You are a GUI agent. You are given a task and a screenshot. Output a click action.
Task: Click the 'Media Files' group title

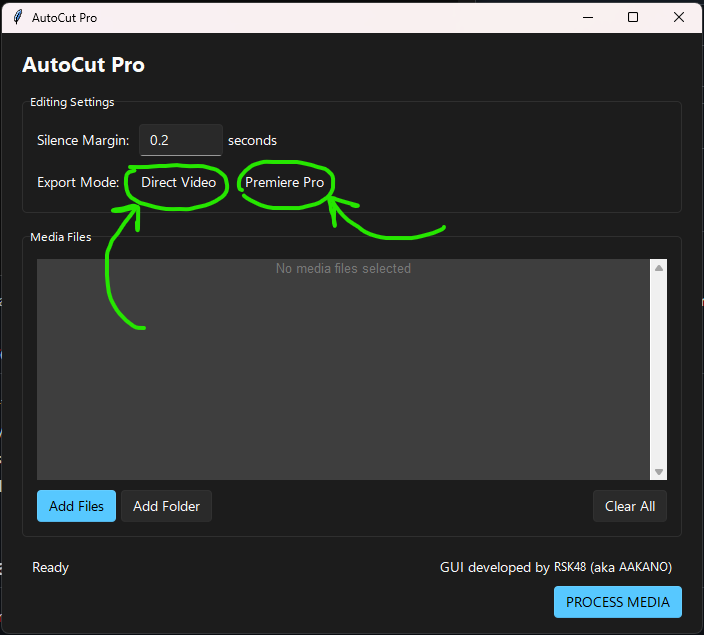click(61, 237)
